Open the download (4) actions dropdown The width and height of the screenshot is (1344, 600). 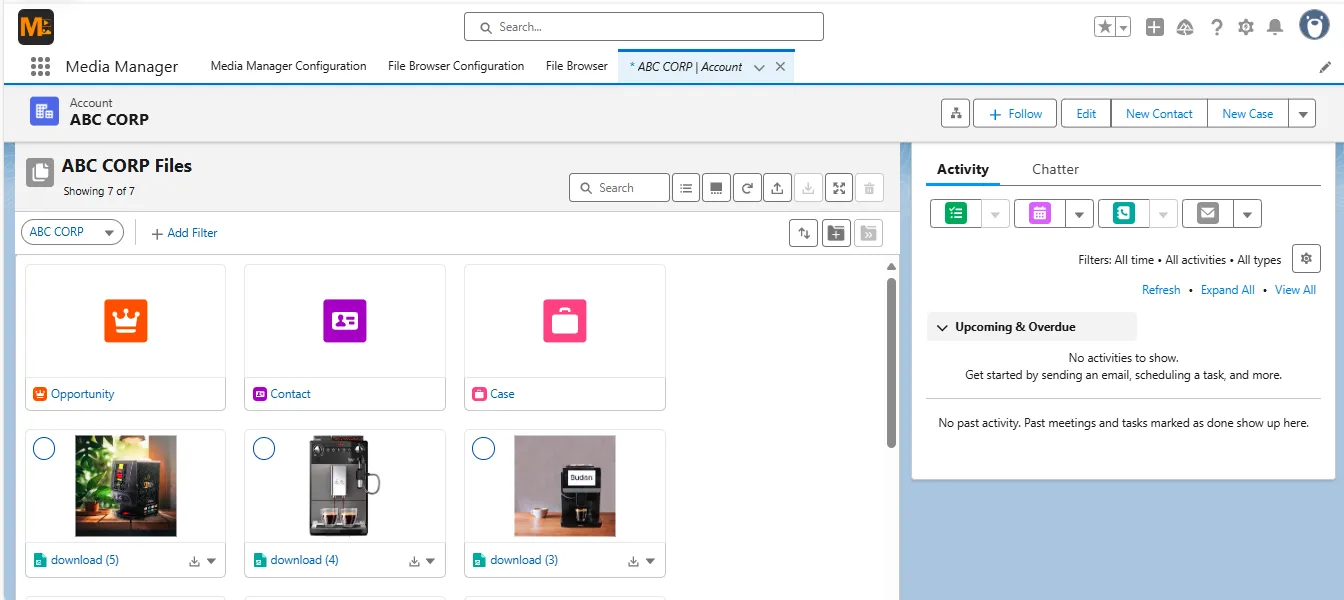430,561
